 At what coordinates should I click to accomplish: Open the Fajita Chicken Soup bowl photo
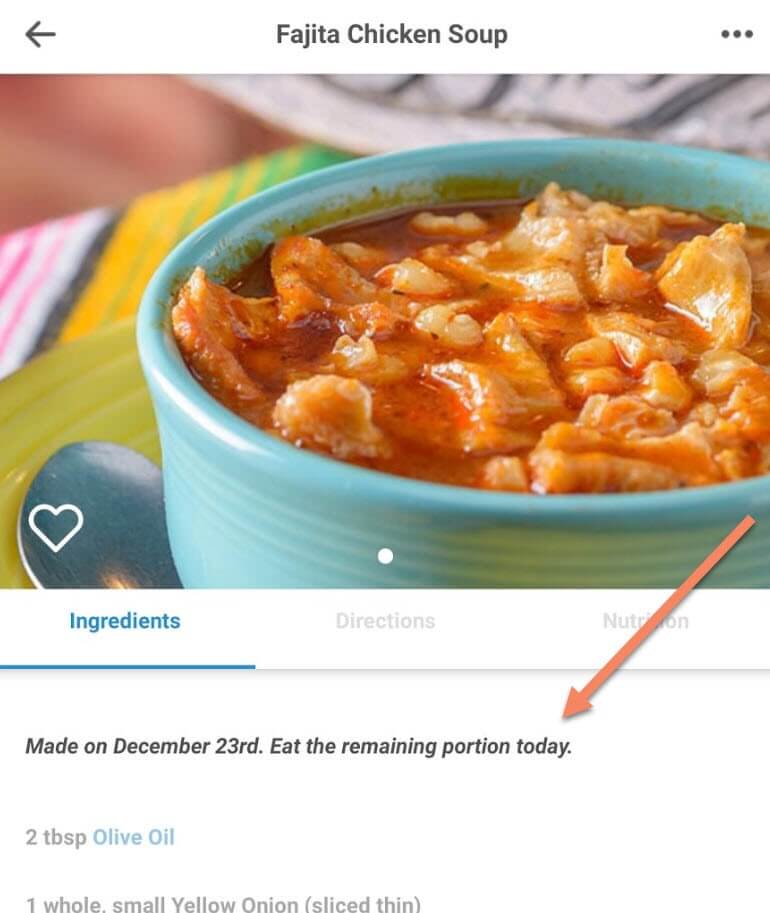coord(385,331)
